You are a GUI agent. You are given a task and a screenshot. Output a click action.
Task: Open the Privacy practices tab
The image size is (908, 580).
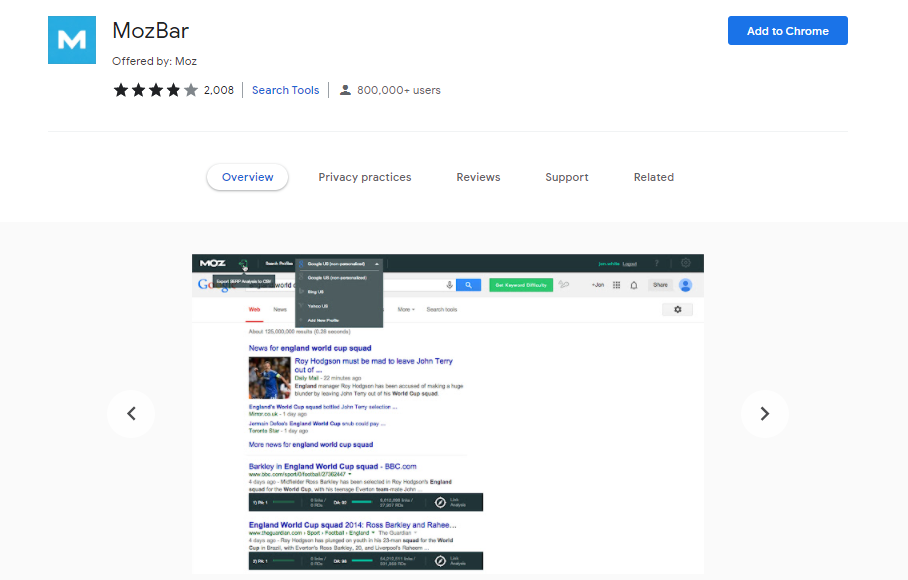(365, 177)
